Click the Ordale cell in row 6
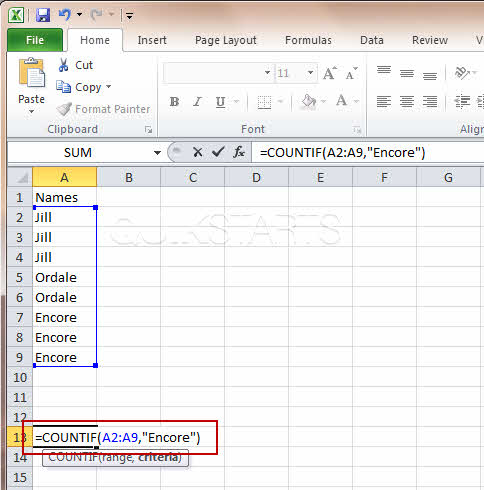484x490 pixels. 65,297
